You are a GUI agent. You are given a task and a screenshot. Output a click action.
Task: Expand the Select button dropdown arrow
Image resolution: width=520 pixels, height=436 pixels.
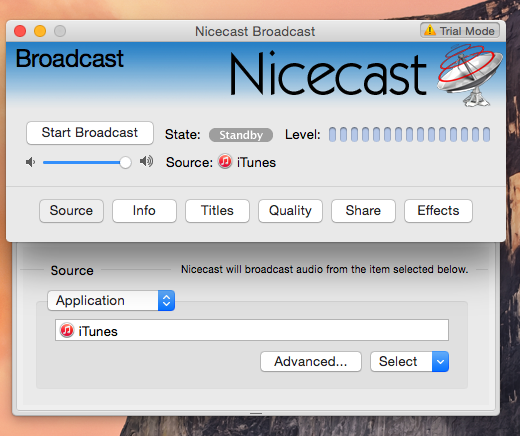click(x=440, y=361)
